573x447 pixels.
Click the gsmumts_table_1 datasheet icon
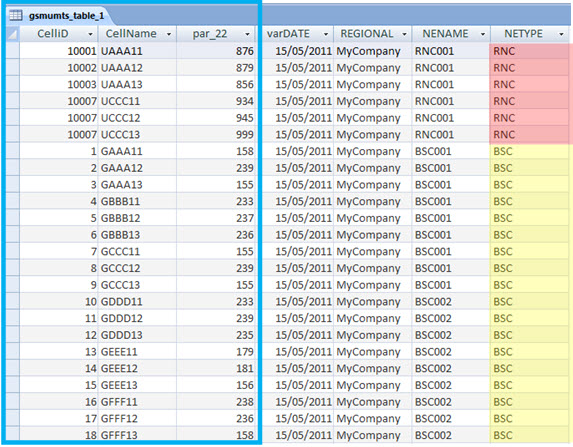click(15, 15)
